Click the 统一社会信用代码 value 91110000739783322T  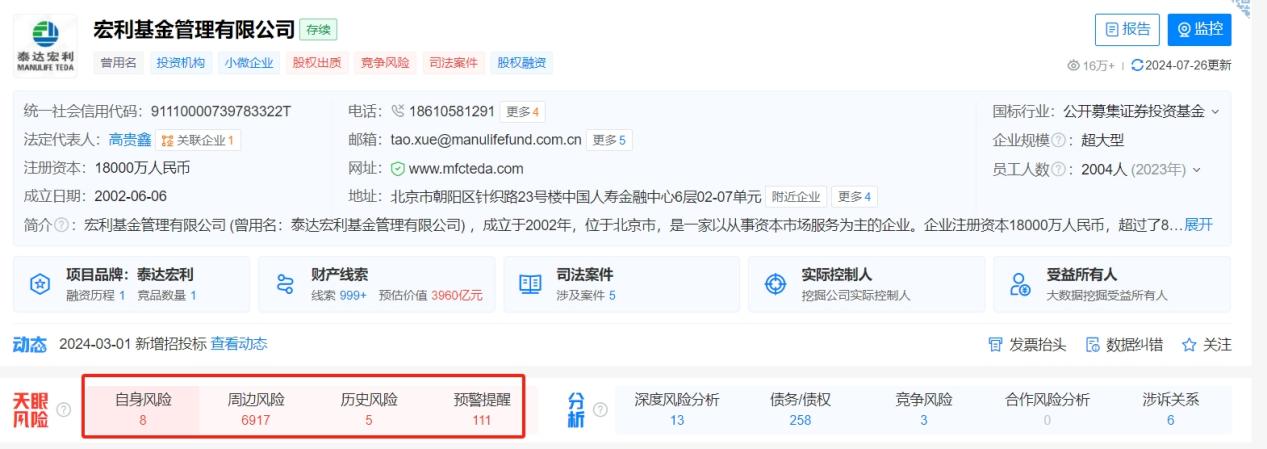click(x=220, y=112)
